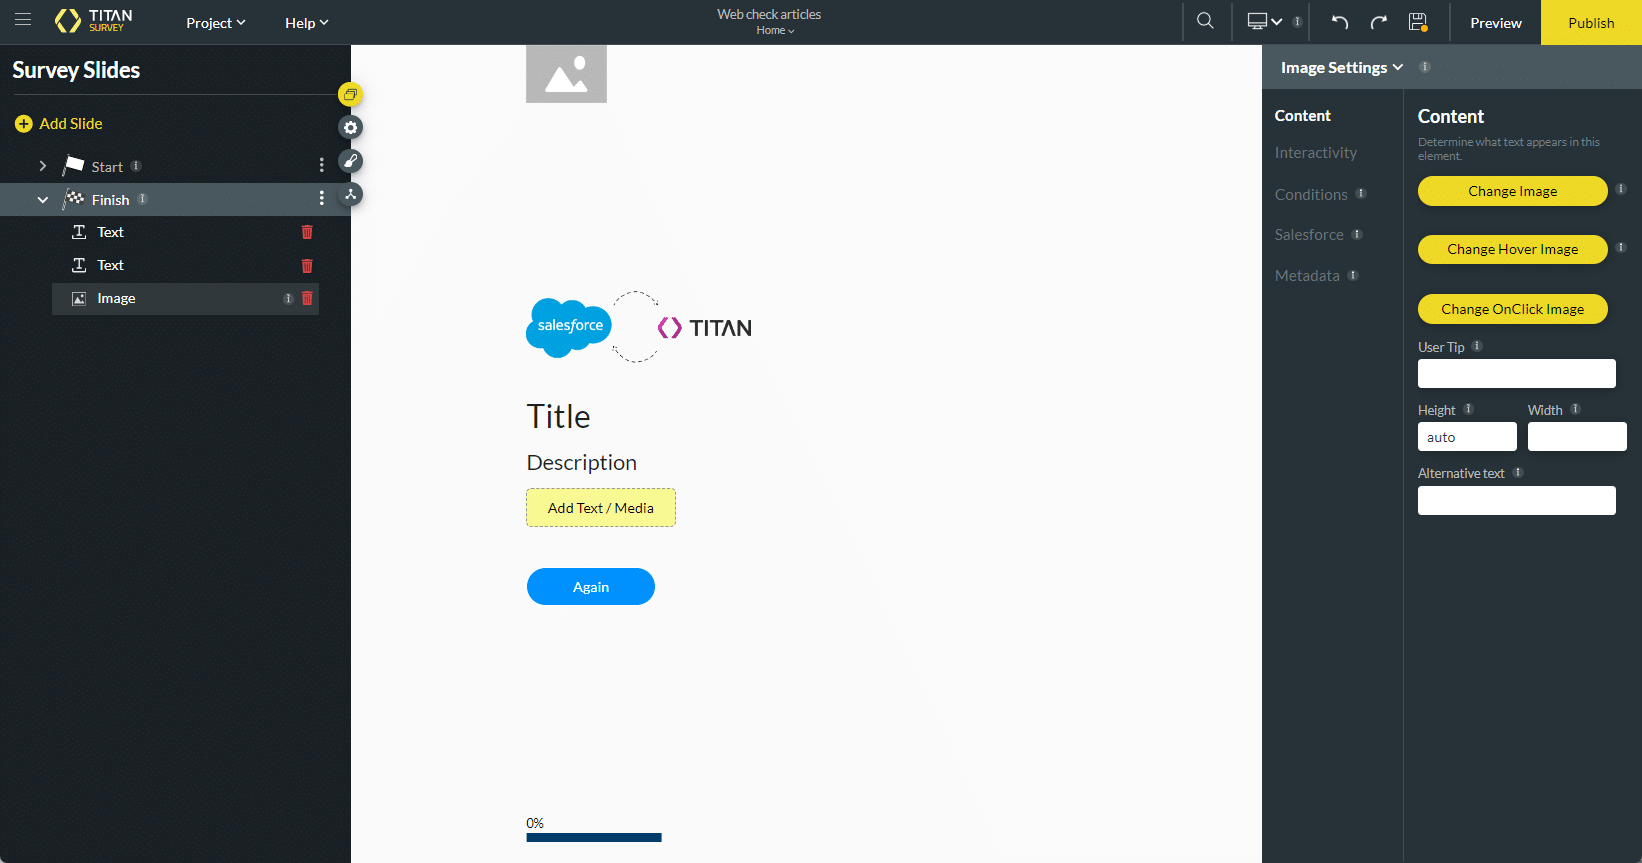The image size is (1642, 863).
Task: Click the Description text on the canvas
Action: click(x=581, y=462)
